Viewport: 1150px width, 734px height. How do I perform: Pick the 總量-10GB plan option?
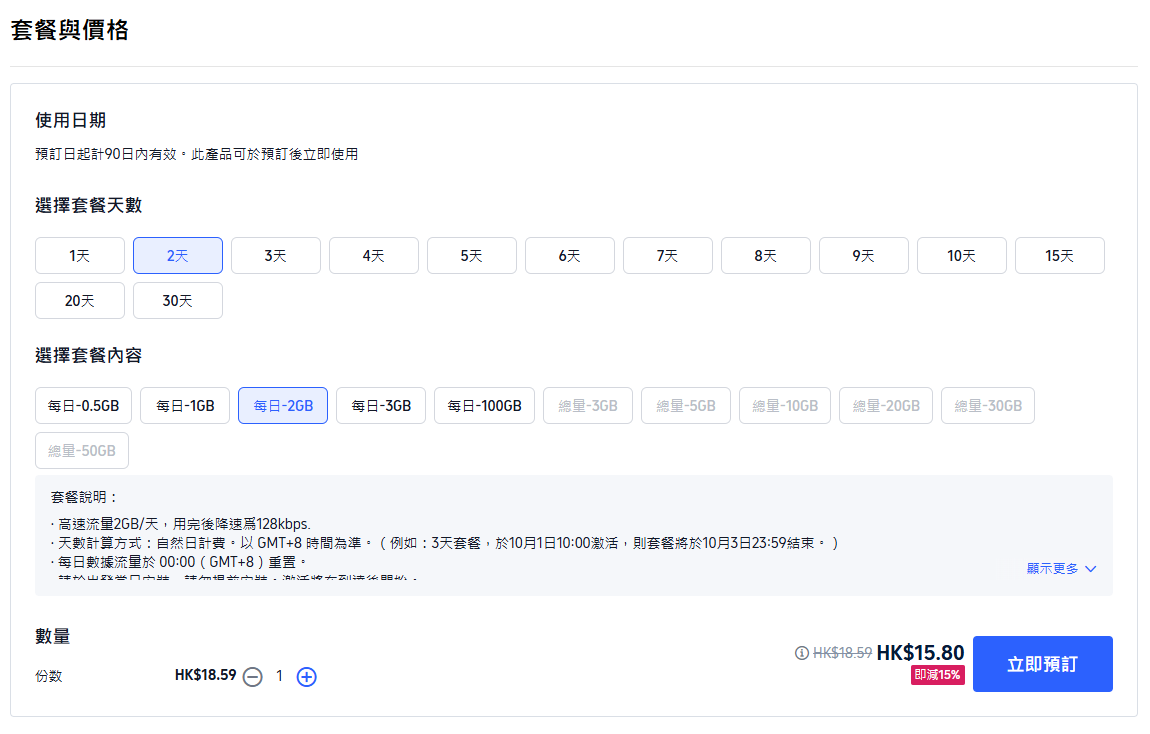tap(785, 405)
